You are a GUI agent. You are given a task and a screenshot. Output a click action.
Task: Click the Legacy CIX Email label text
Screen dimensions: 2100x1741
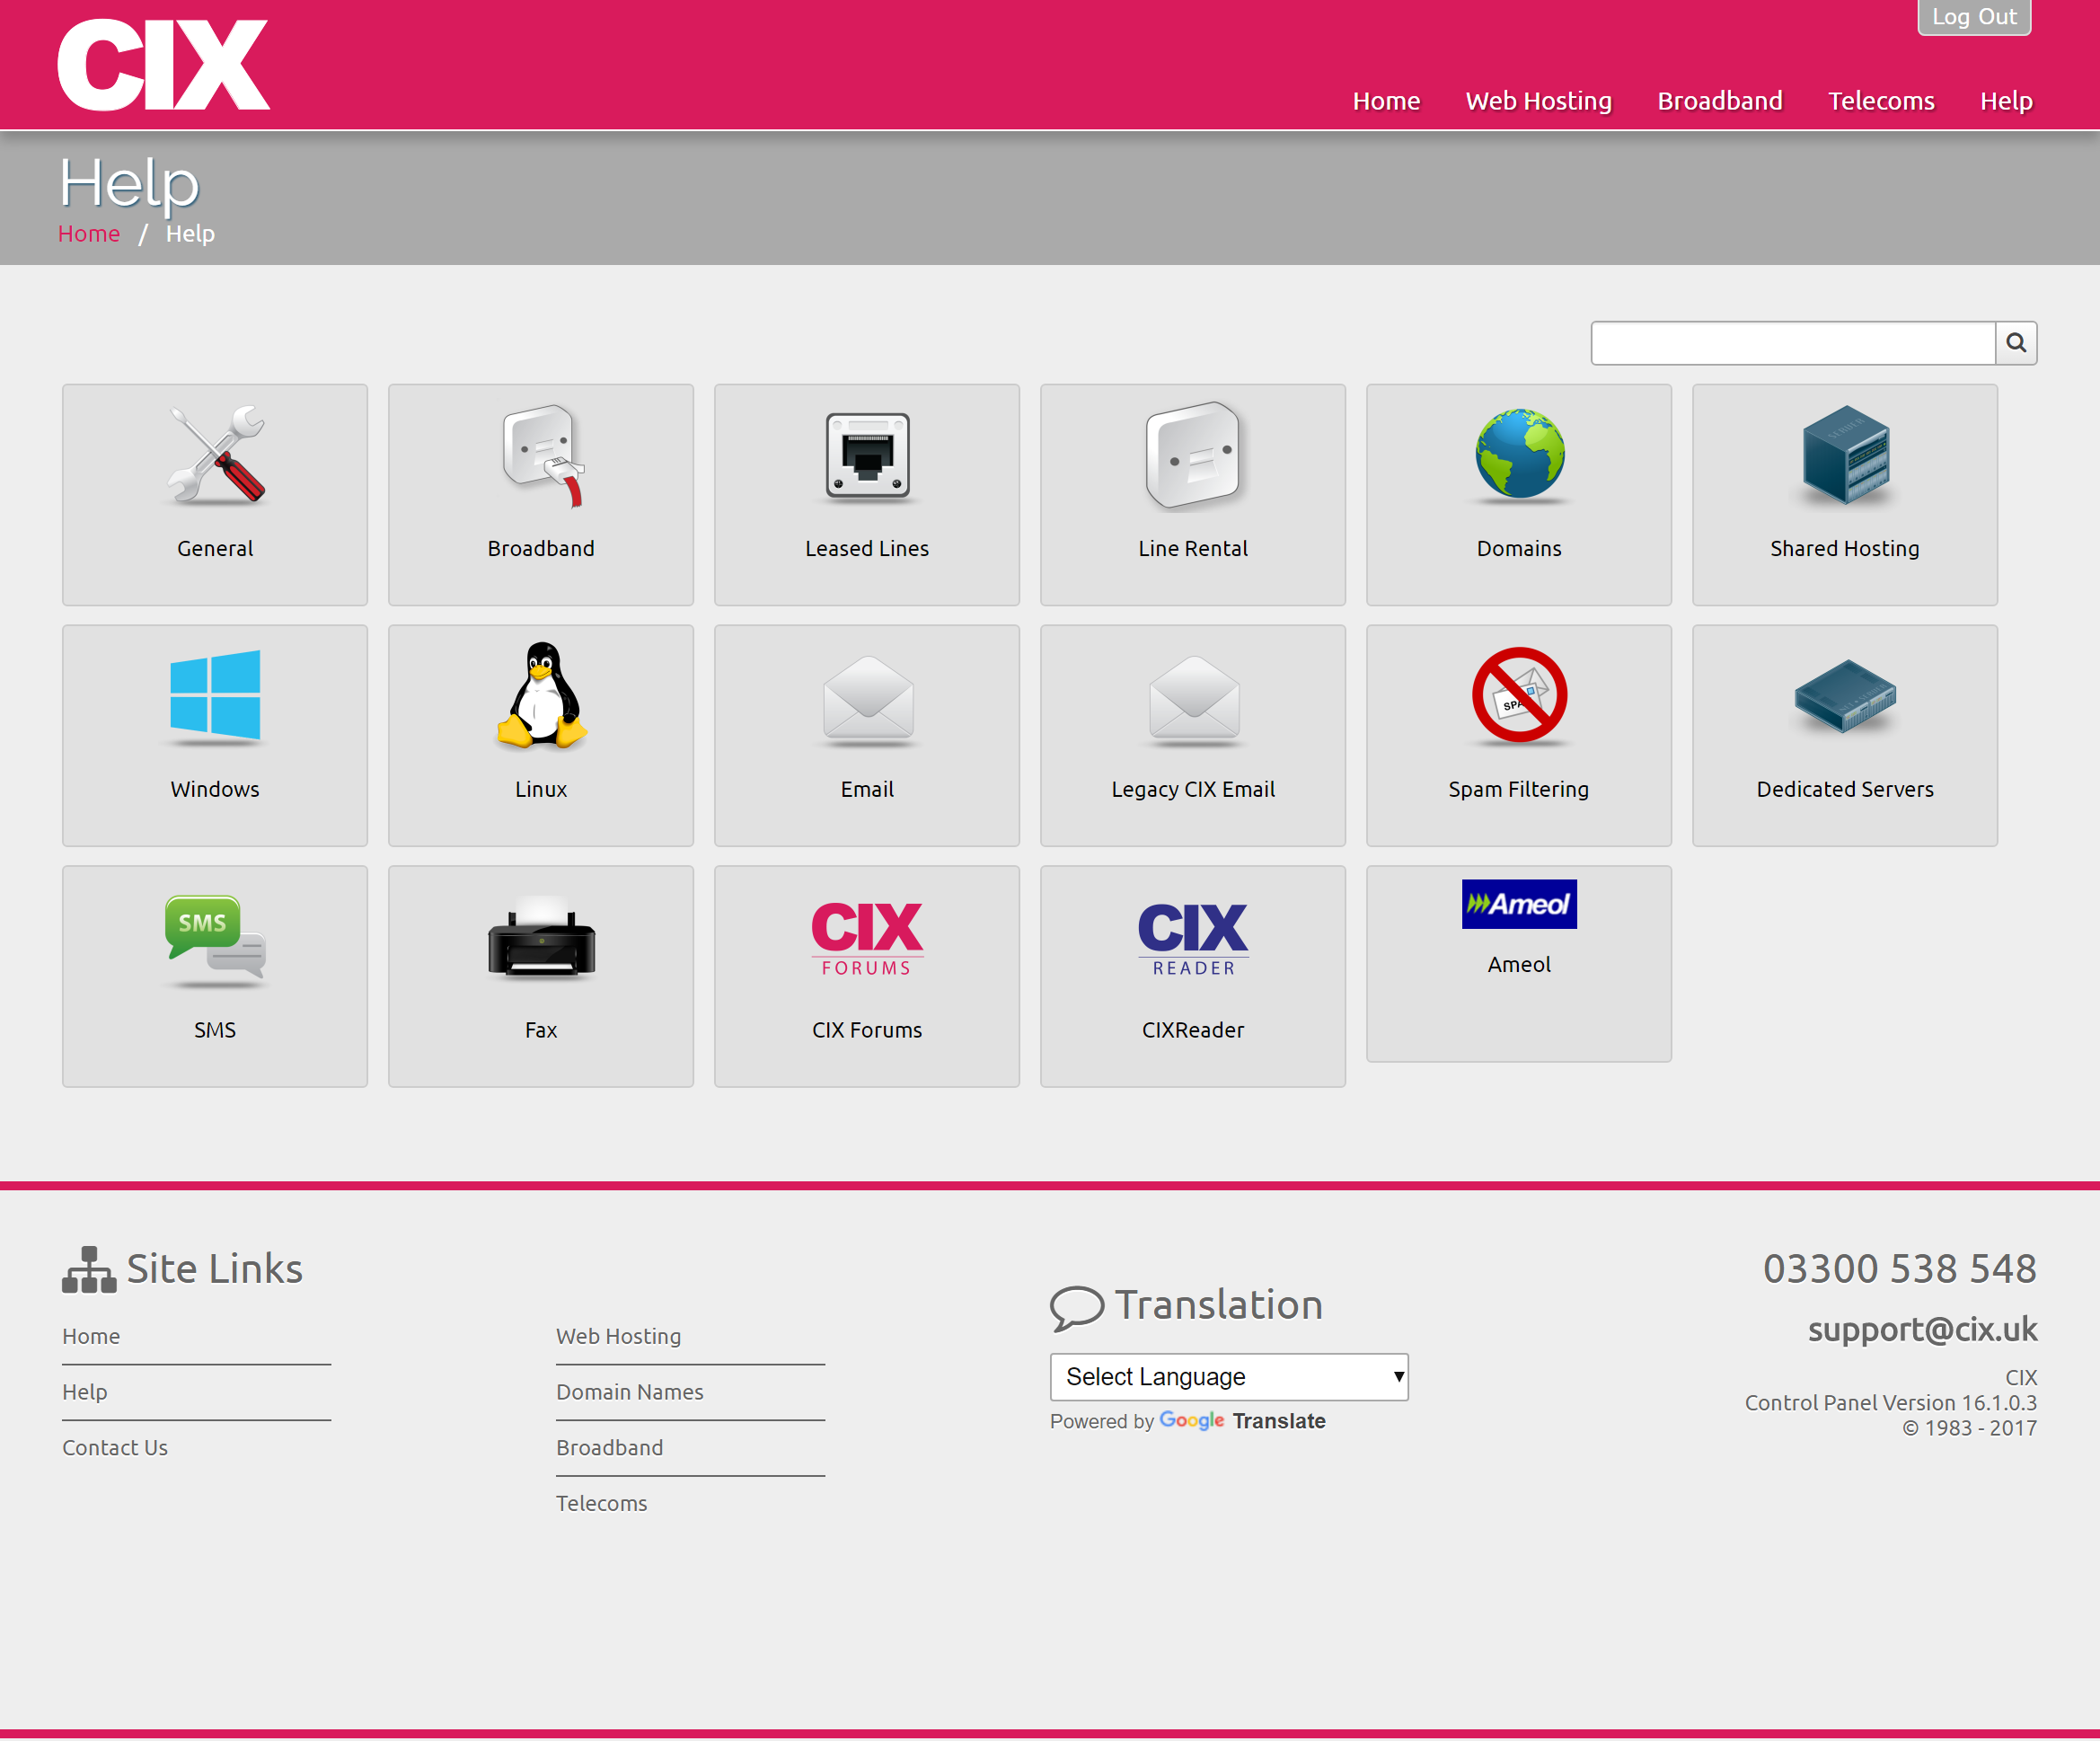tap(1193, 789)
